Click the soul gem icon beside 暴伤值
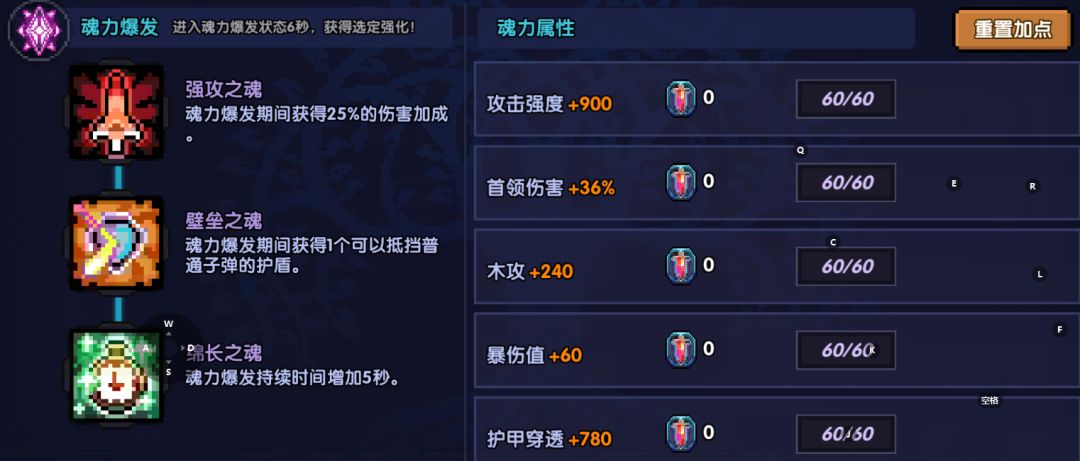The image size is (1080, 461). 681,350
